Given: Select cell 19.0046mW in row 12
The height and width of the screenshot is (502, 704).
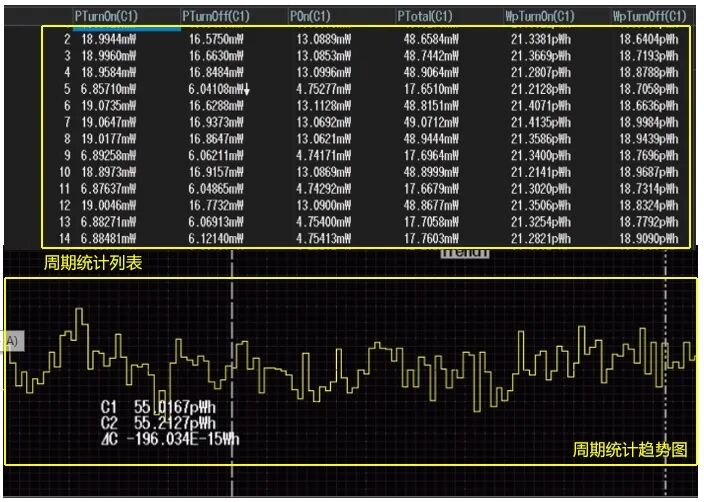Looking at the screenshot, I should (109, 206).
